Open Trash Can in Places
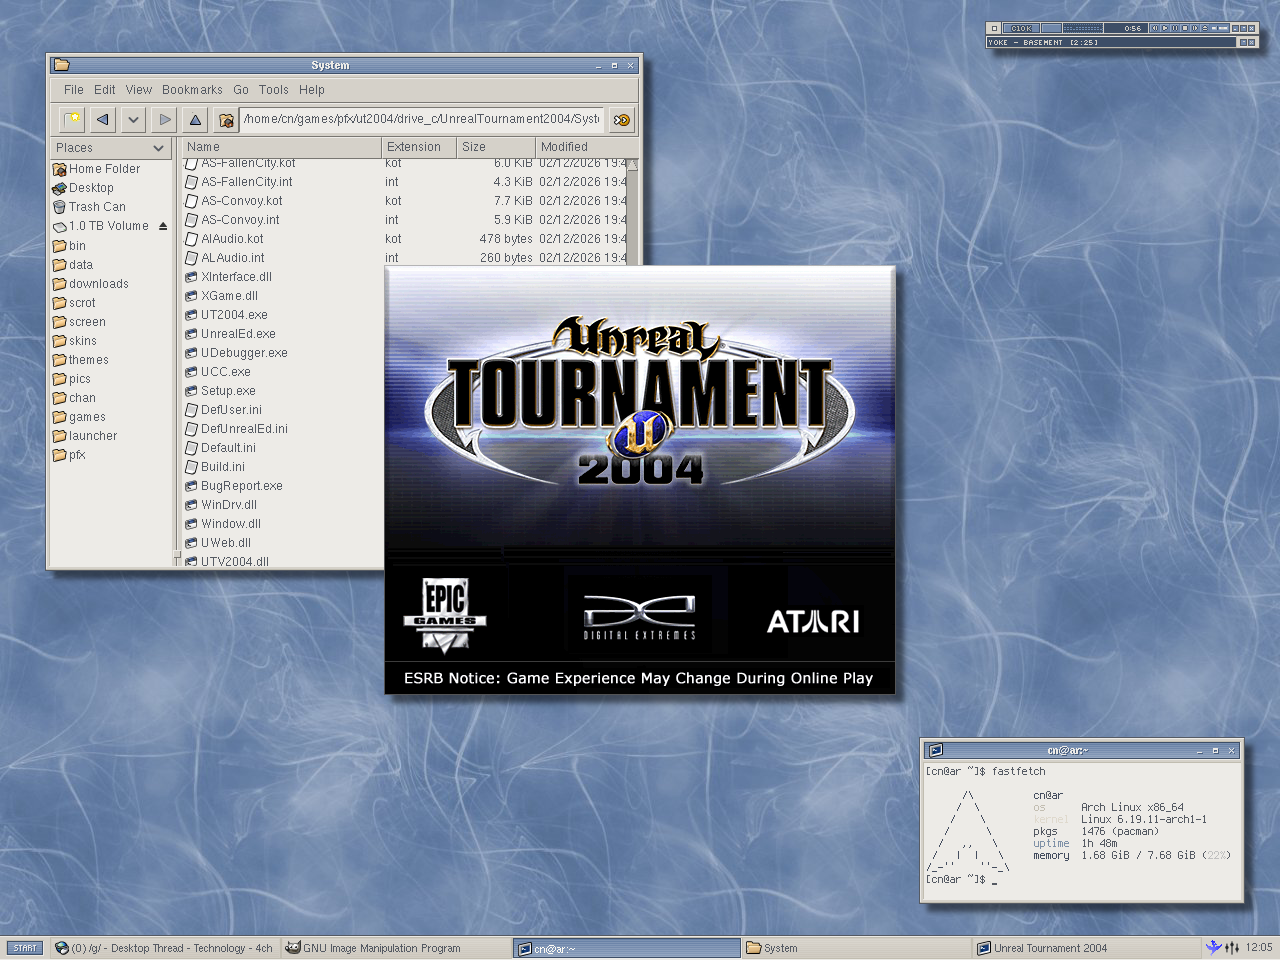The width and height of the screenshot is (1280, 960). point(89,207)
